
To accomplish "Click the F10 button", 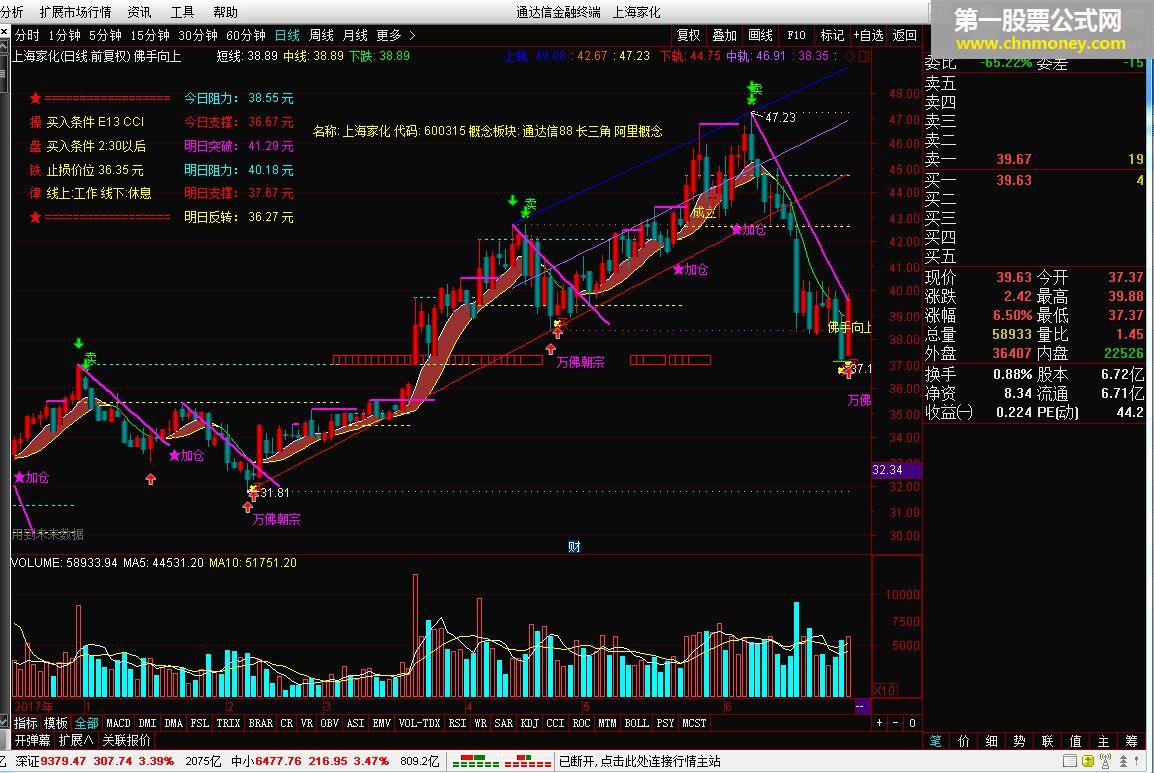I will click(796, 35).
